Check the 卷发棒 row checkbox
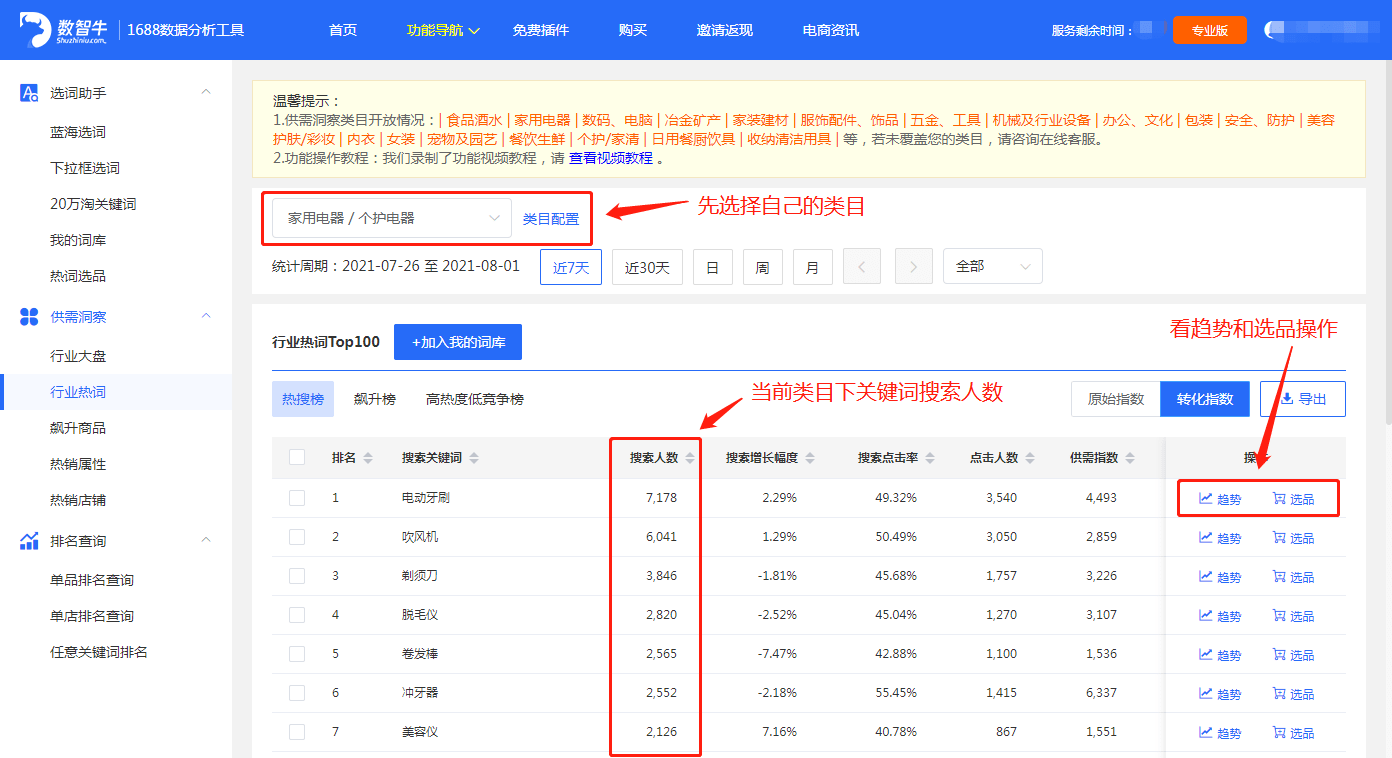This screenshot has width=1392, height=758. (297, 653)
